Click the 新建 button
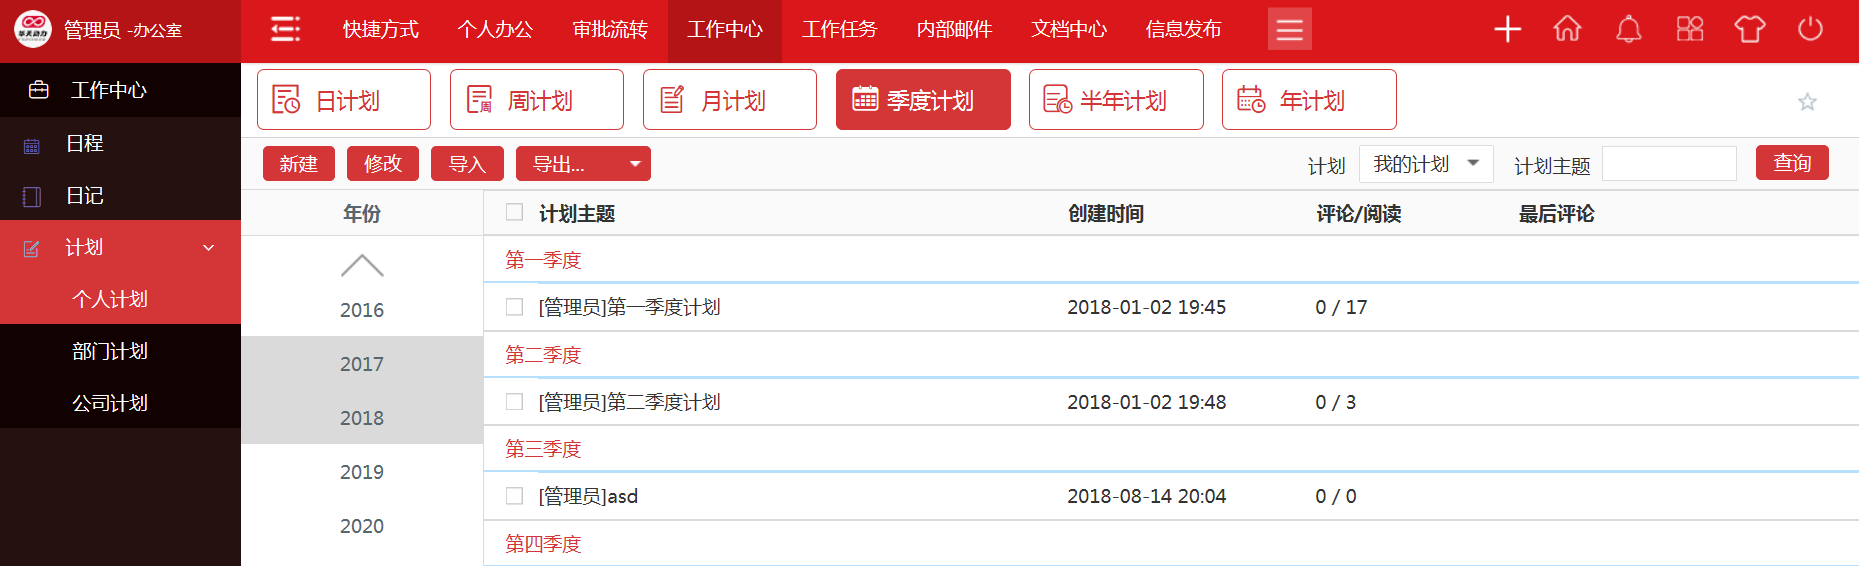The width and height of the screenshot is (1859, 566). tap(299, 164)
